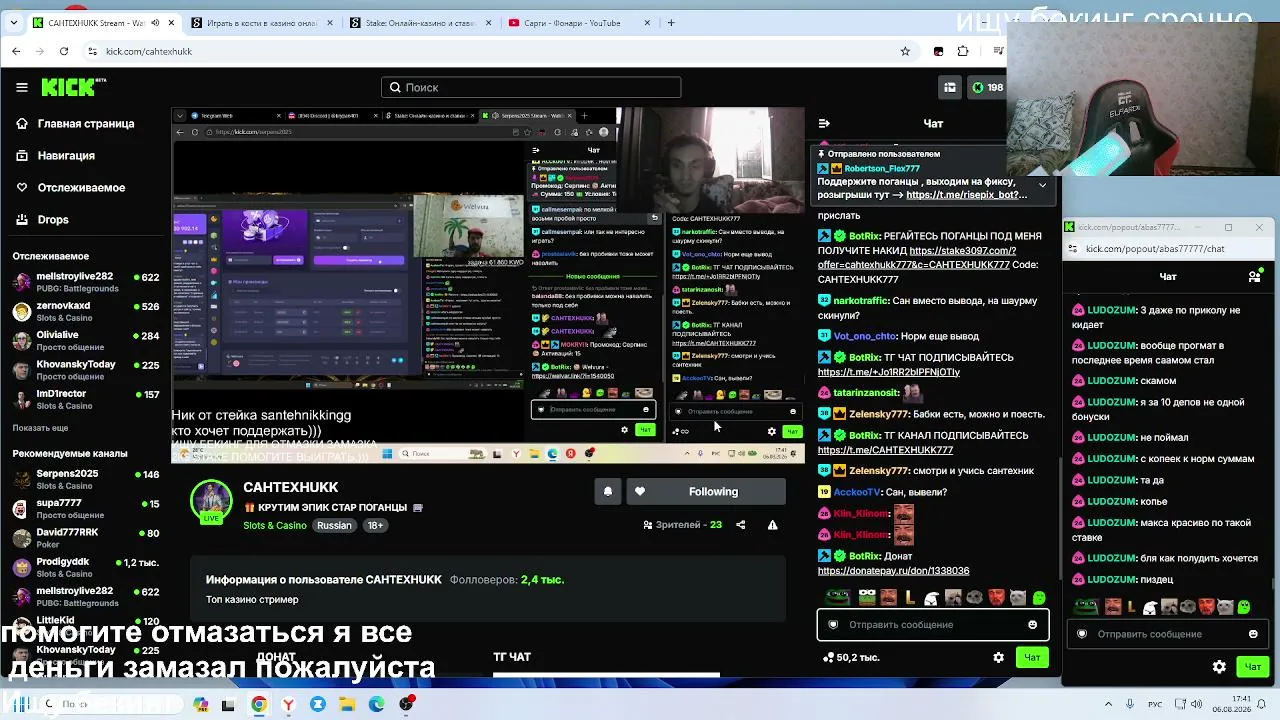Viewport: 1280px width, 720px height.
Task: Click the 50,2 тыс. channel points counter
Action: click(850, 657)
